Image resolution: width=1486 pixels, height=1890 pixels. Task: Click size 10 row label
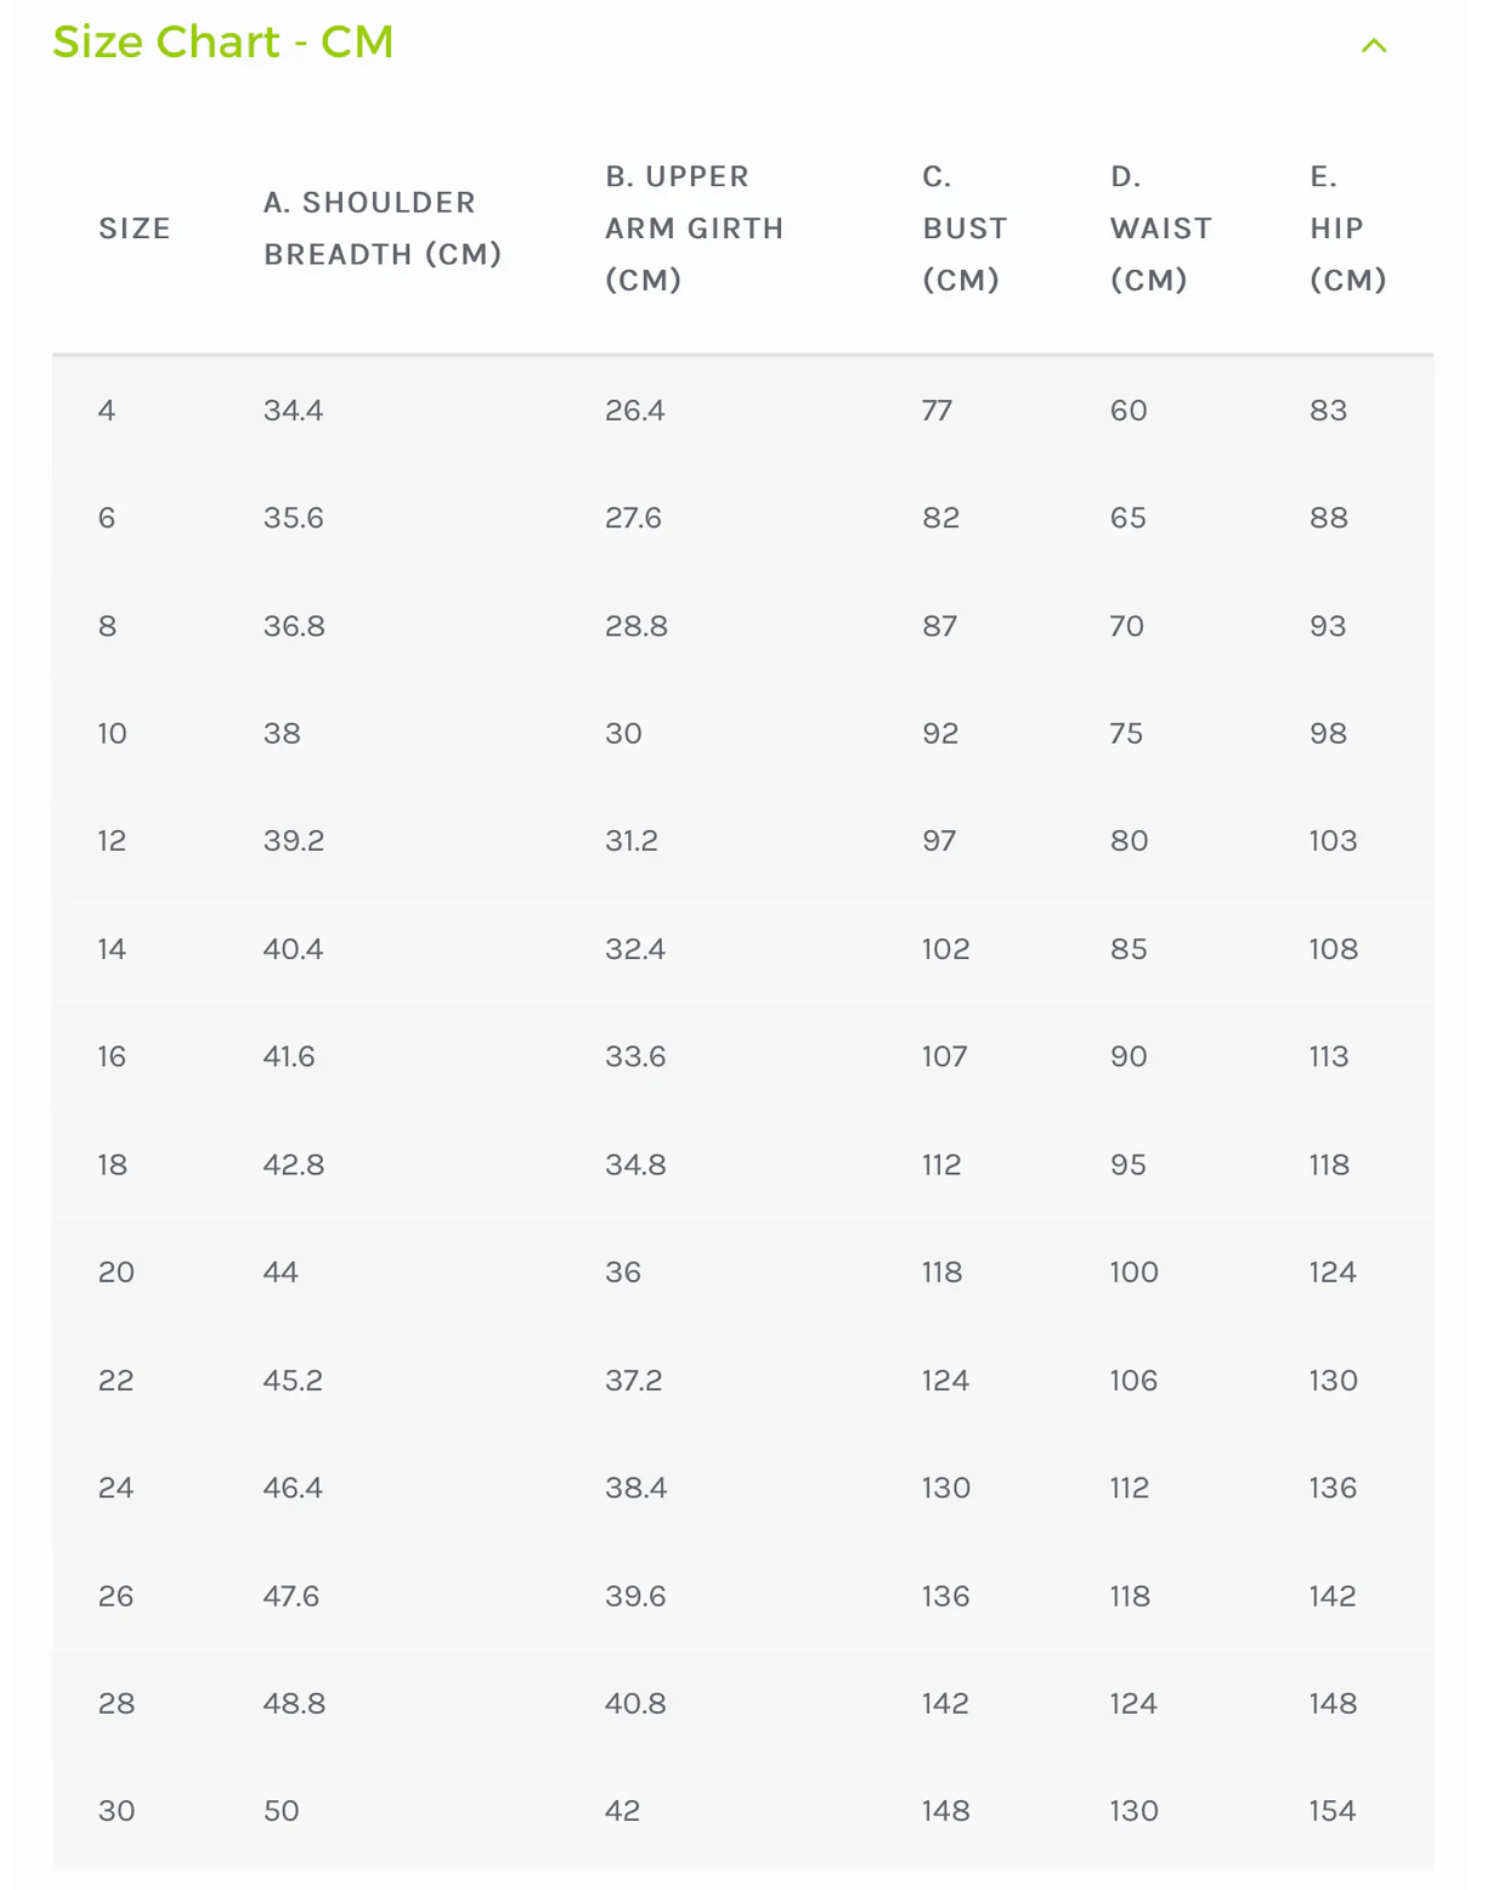tap(112, 733)
